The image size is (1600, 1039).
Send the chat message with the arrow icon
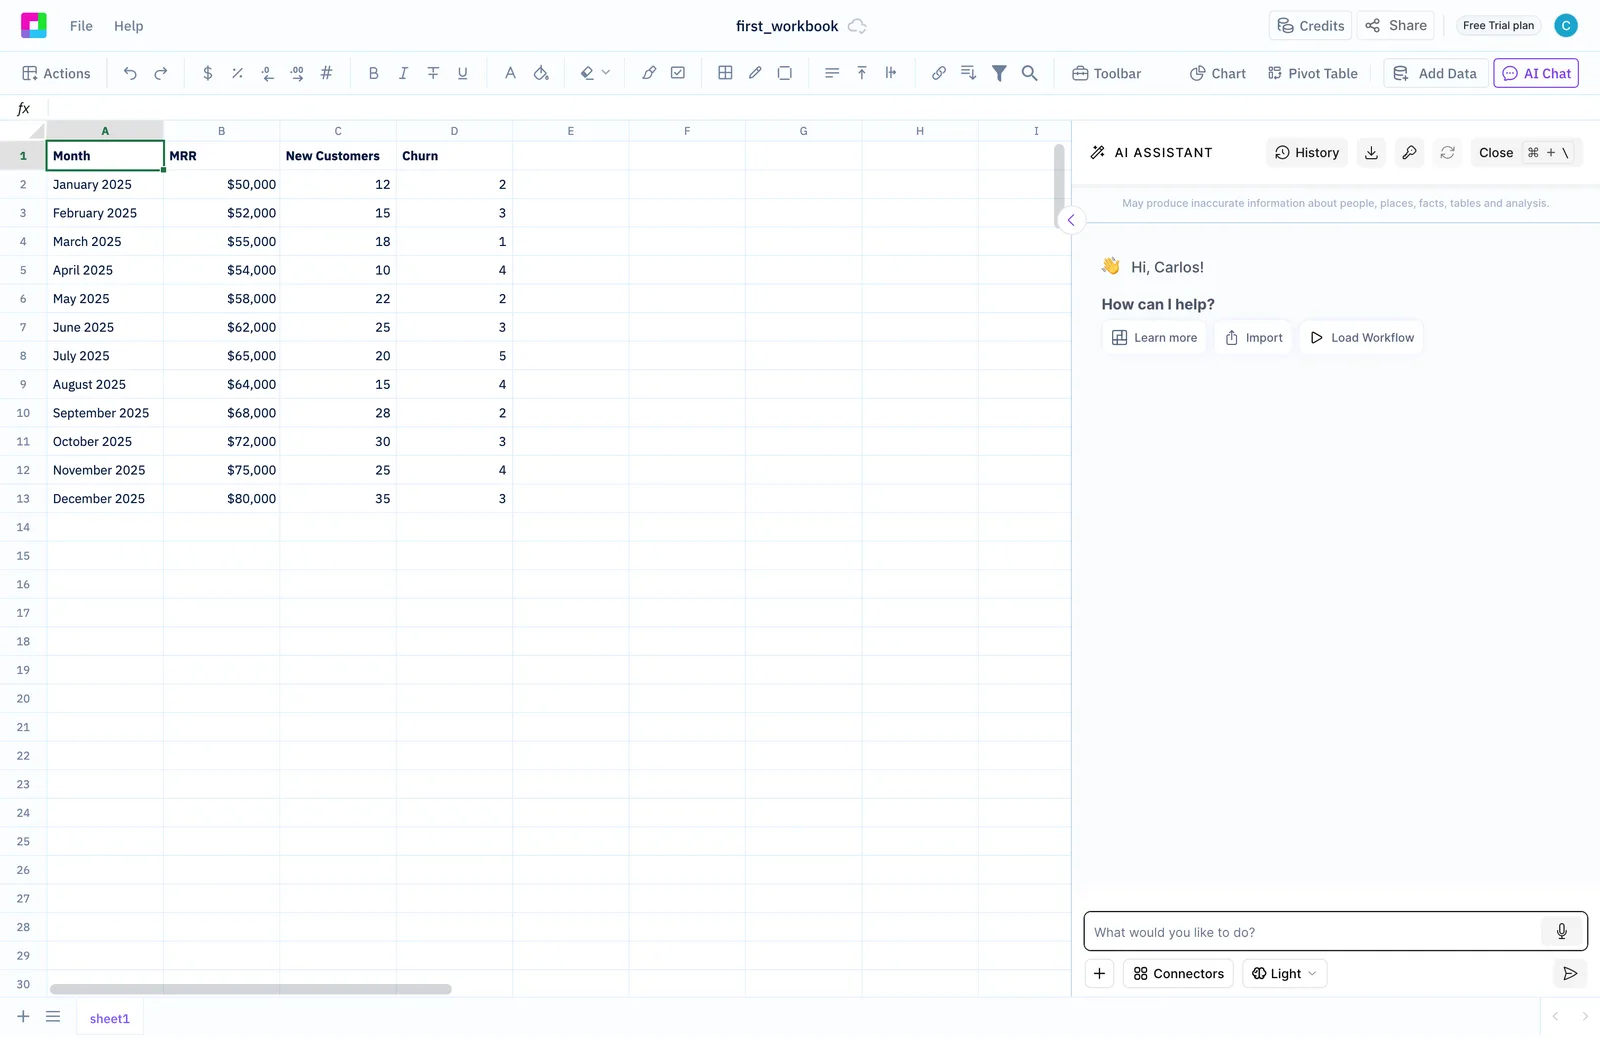coord(1570,974)
